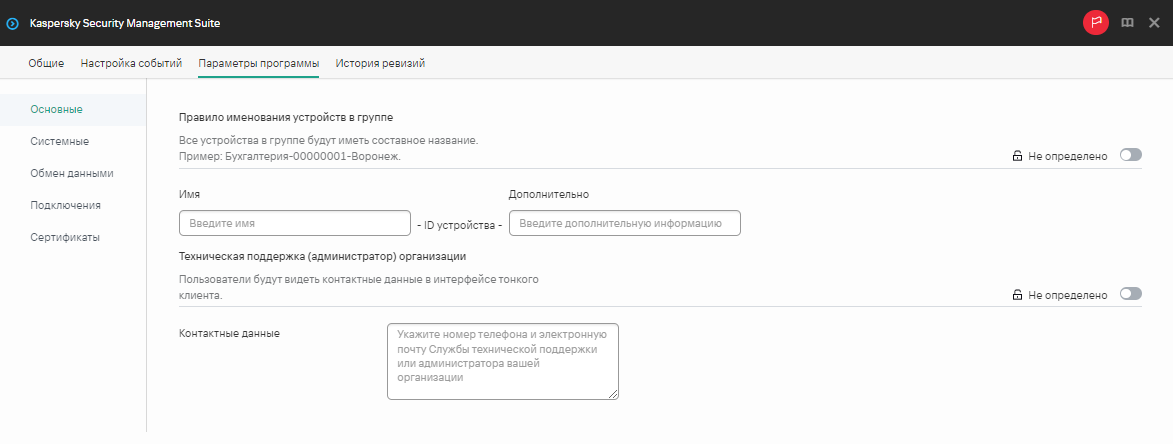
Task: Click inside the Контактные данные text area
Action: pyautogui.click(x=502, y=360)
